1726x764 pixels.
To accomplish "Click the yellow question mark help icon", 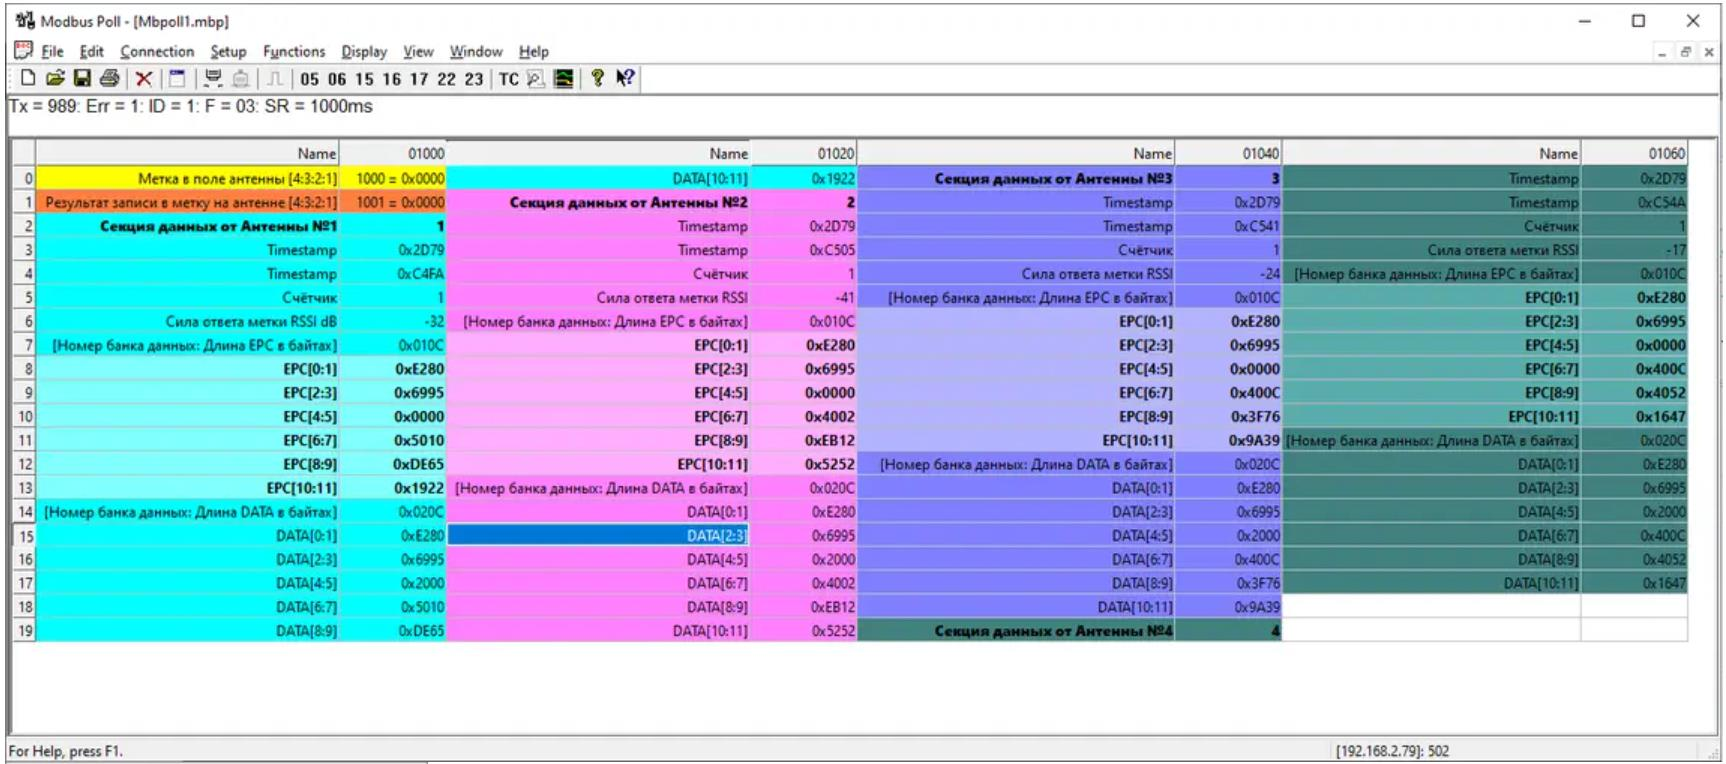I will pos(597,79).
